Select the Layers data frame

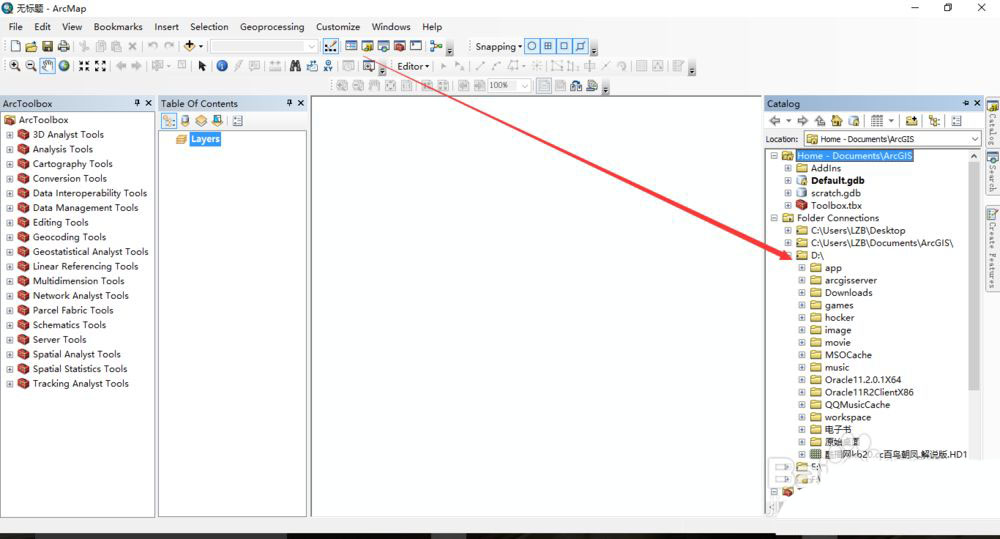(205, 139)
